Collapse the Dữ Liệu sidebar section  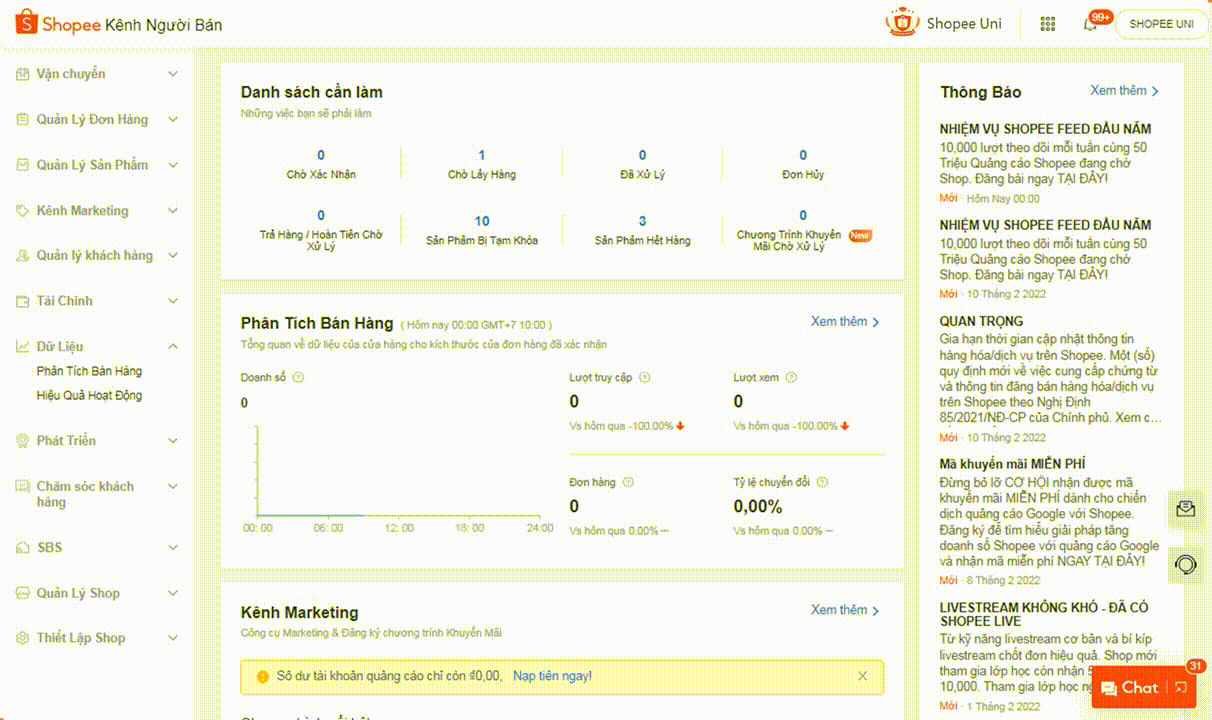click(173, 346)
